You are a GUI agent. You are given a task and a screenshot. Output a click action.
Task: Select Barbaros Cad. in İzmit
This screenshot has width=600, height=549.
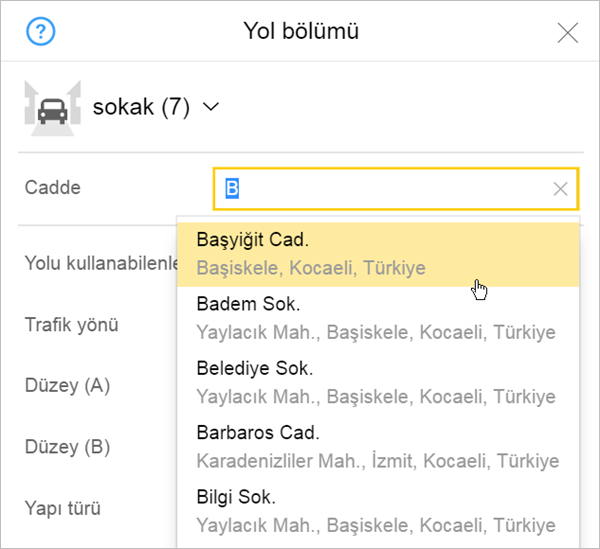[x=378, y=447]
